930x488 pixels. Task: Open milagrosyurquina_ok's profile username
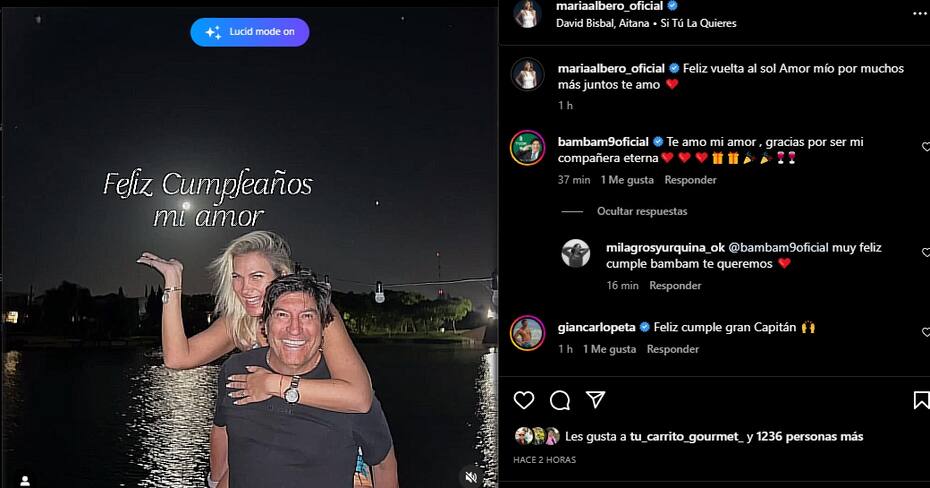pyautogui.click(x=665, y=248)
